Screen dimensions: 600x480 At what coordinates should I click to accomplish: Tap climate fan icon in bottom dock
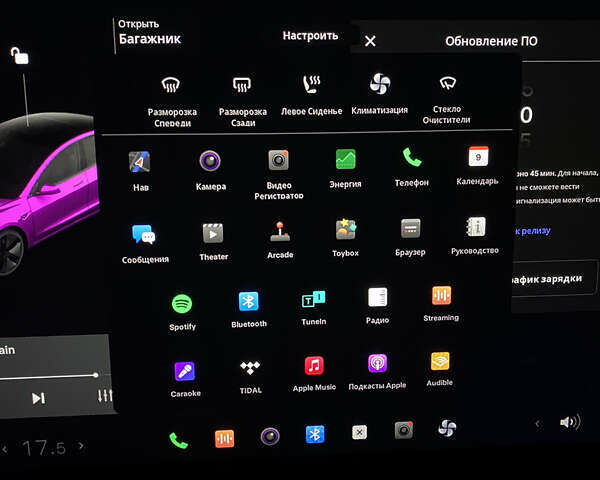tap(447, 428)
